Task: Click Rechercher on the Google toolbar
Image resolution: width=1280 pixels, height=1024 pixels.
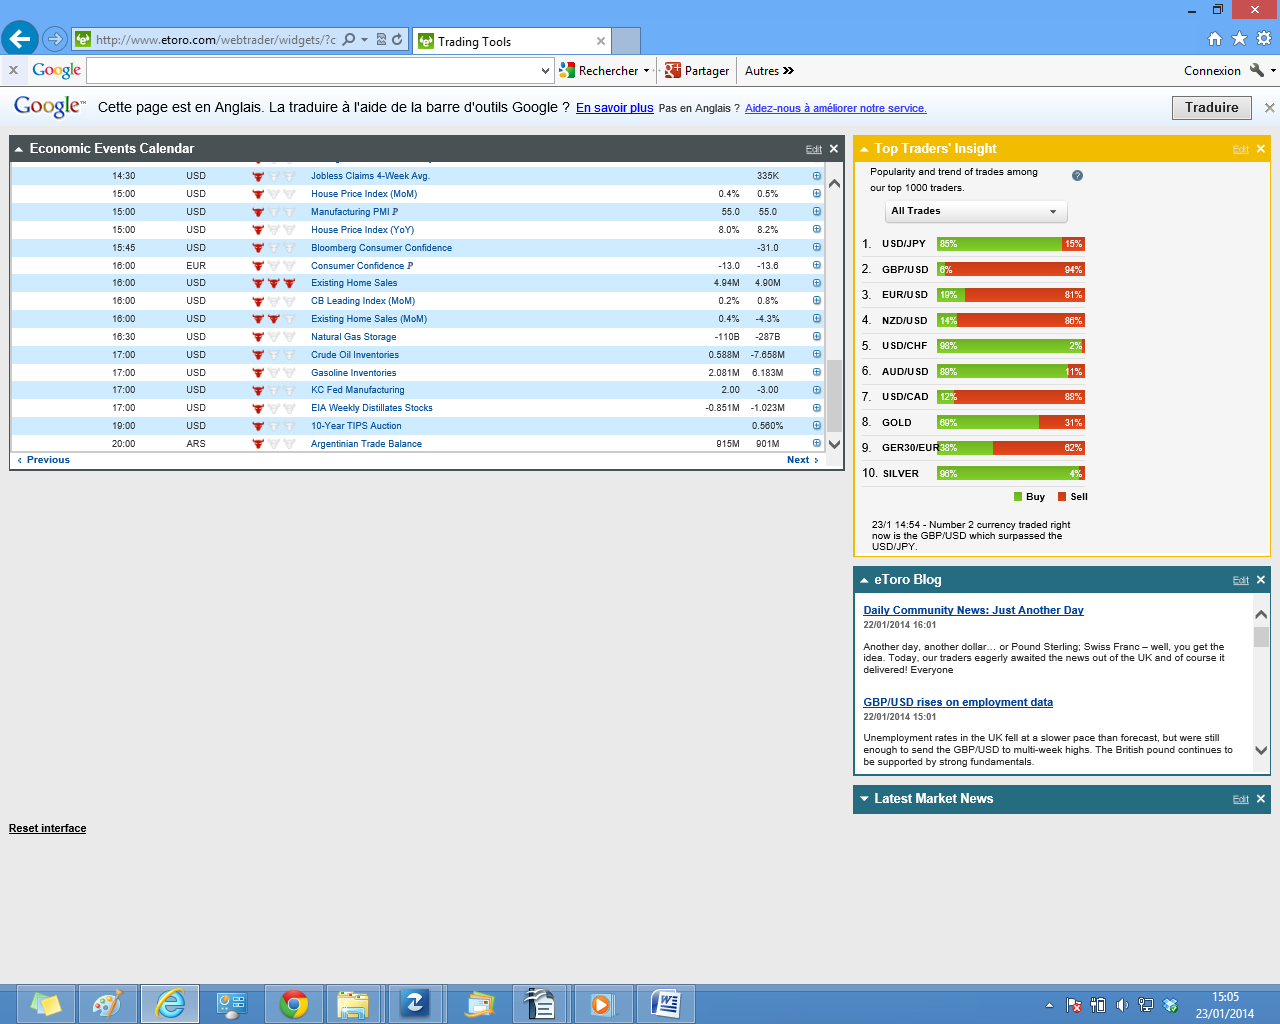Action: pyautogui.click(x=599, y=71)
